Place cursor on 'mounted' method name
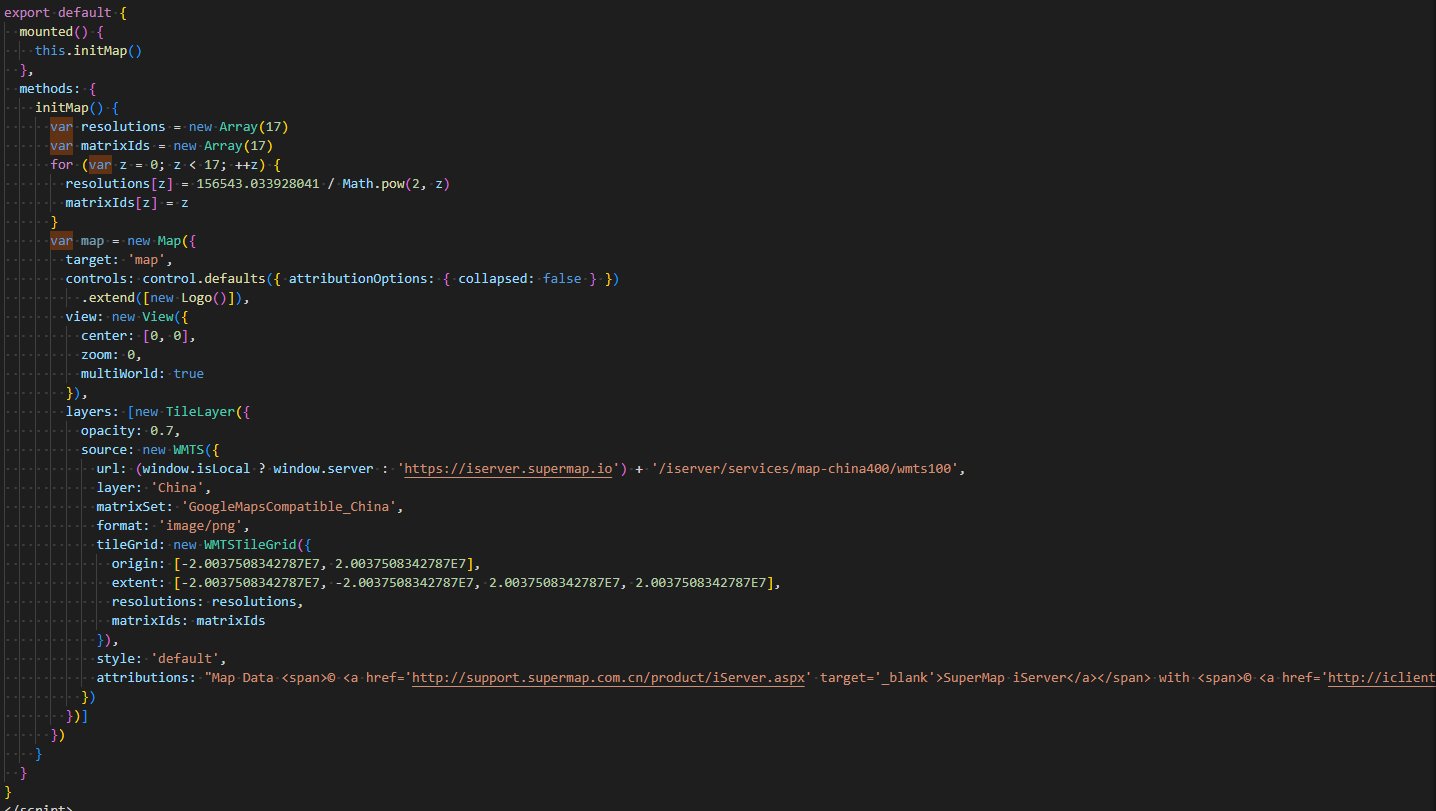 coord(46,31)
